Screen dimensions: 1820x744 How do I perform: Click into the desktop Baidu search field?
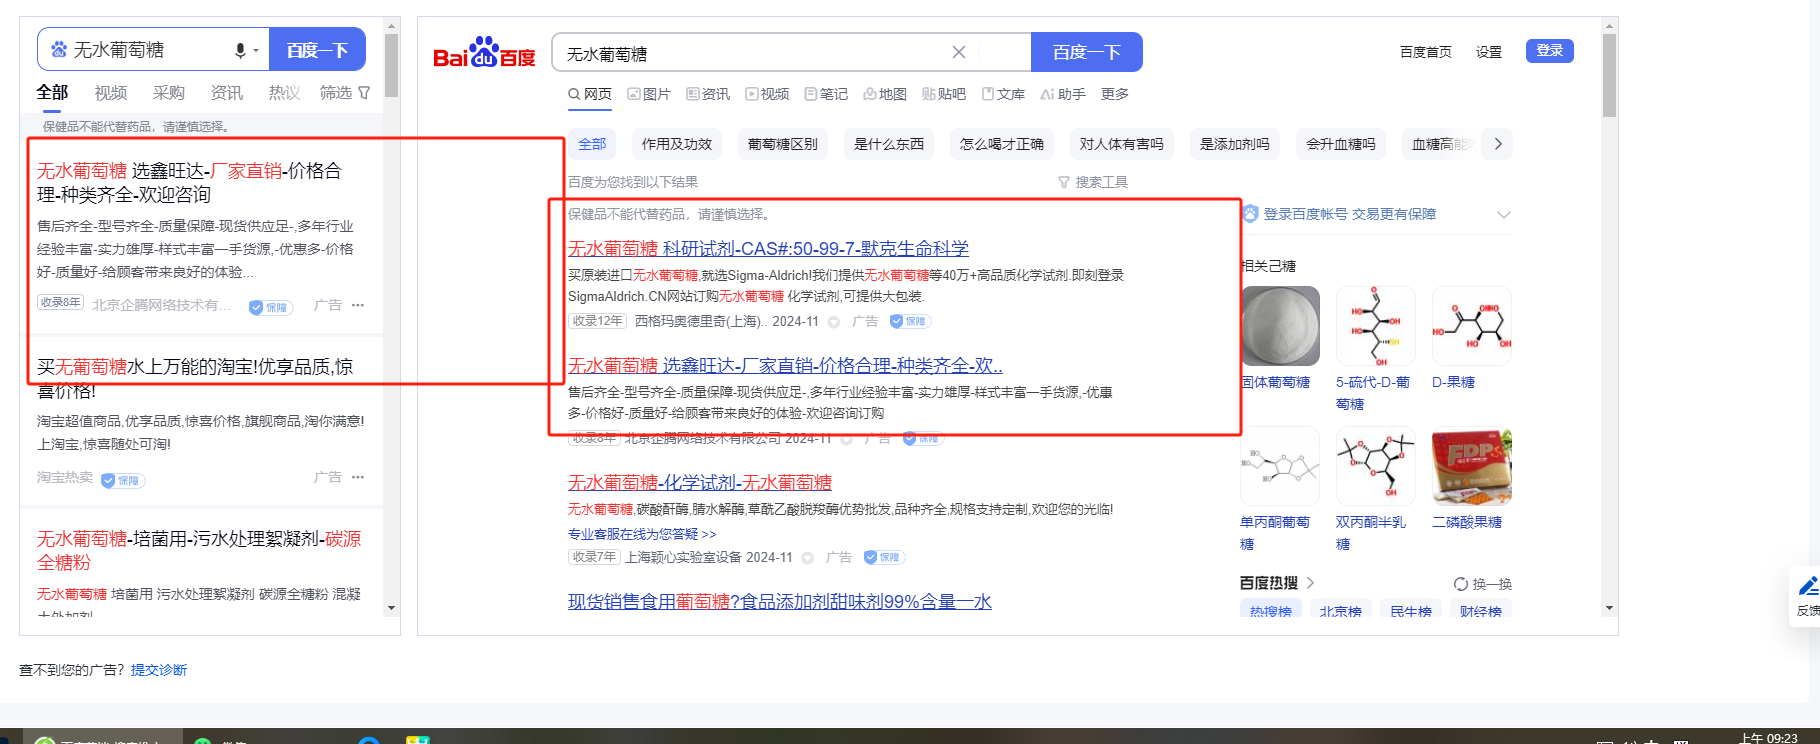point(750,53)
